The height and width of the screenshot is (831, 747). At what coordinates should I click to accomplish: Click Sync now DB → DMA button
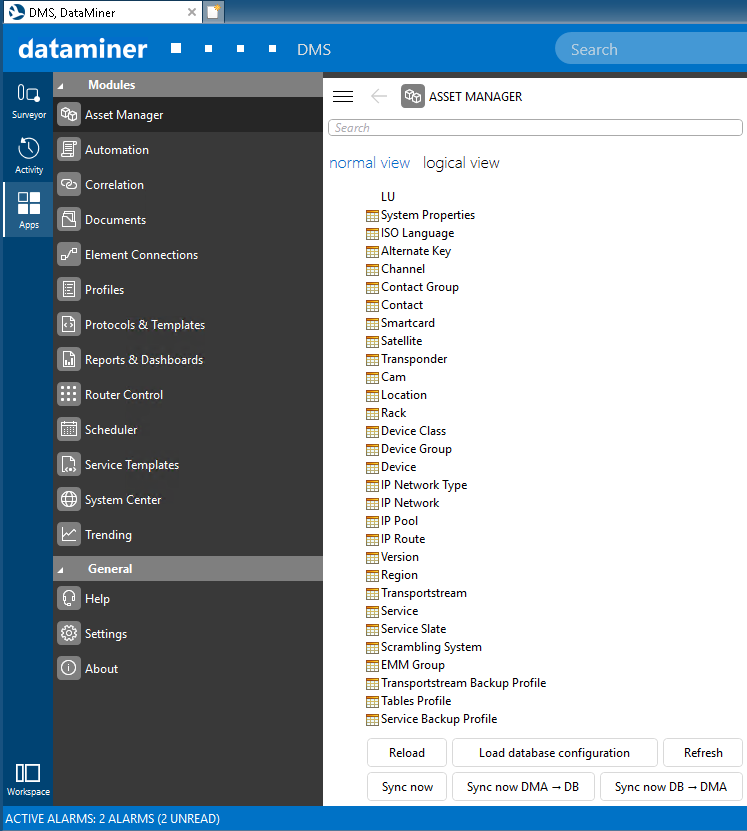tap(671, 786)
